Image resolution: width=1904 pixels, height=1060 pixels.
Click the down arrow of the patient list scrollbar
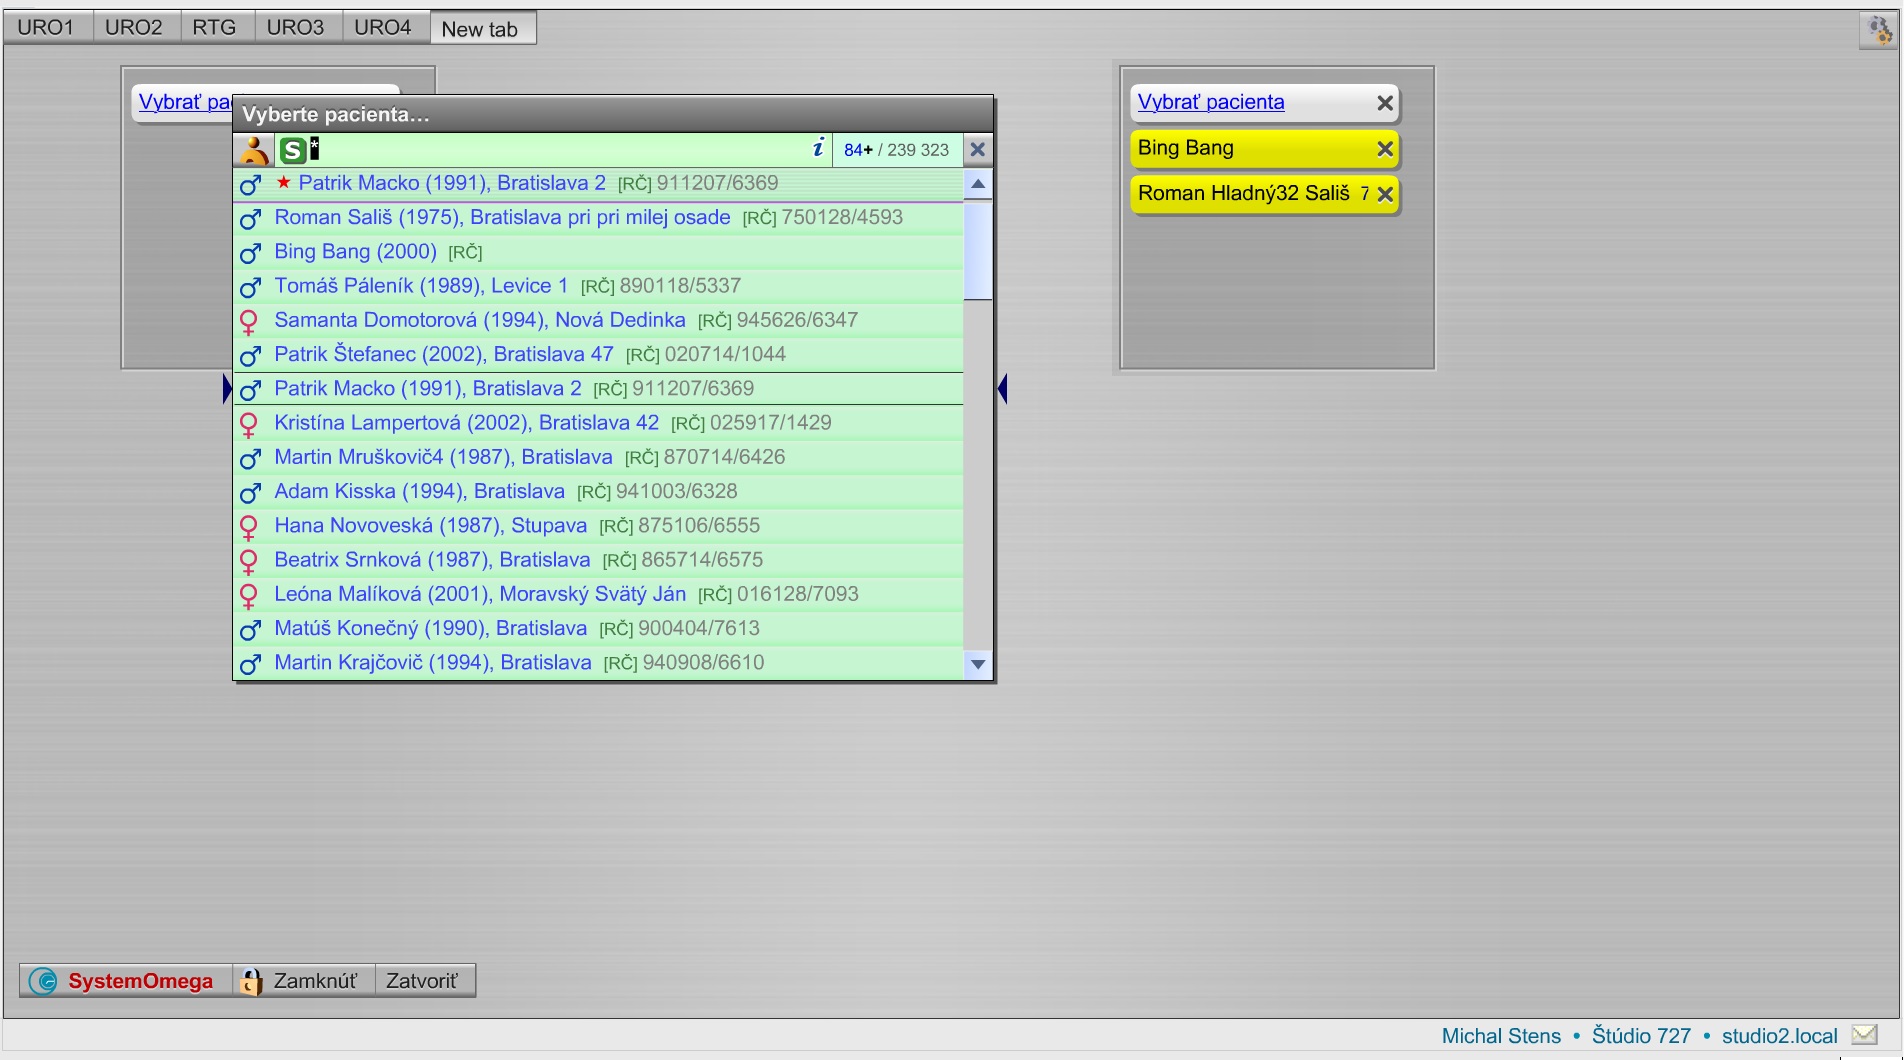pyautogui.click(x=977, y=663)
